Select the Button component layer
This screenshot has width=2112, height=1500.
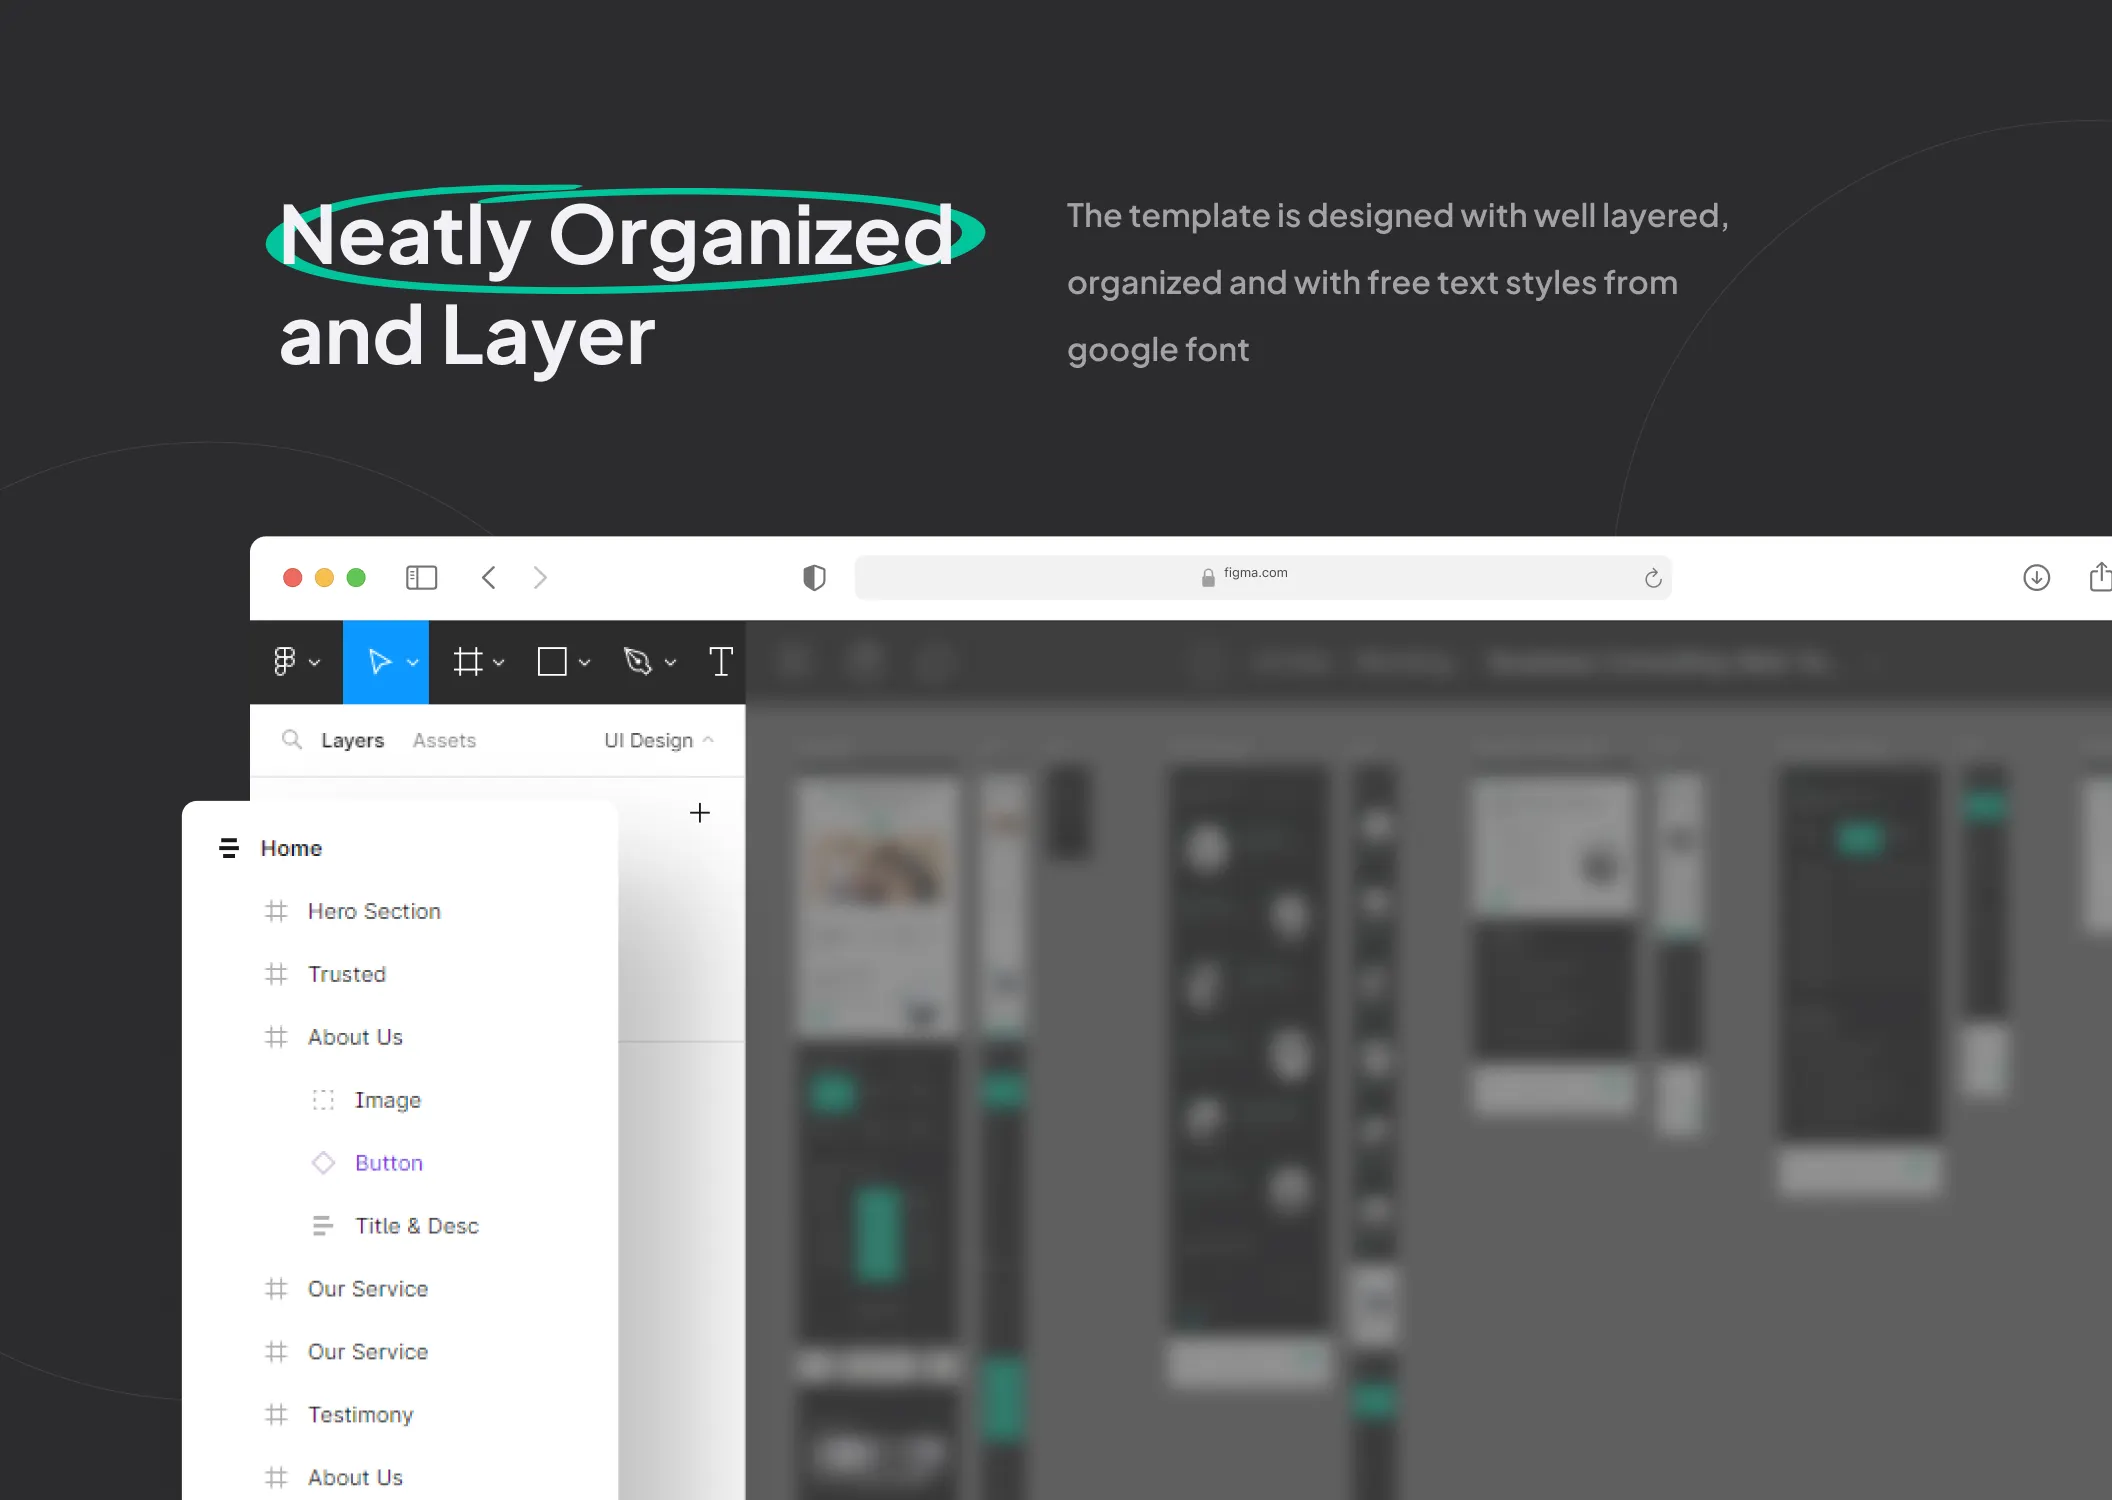pyautogui.click(x=389, y=1163)
